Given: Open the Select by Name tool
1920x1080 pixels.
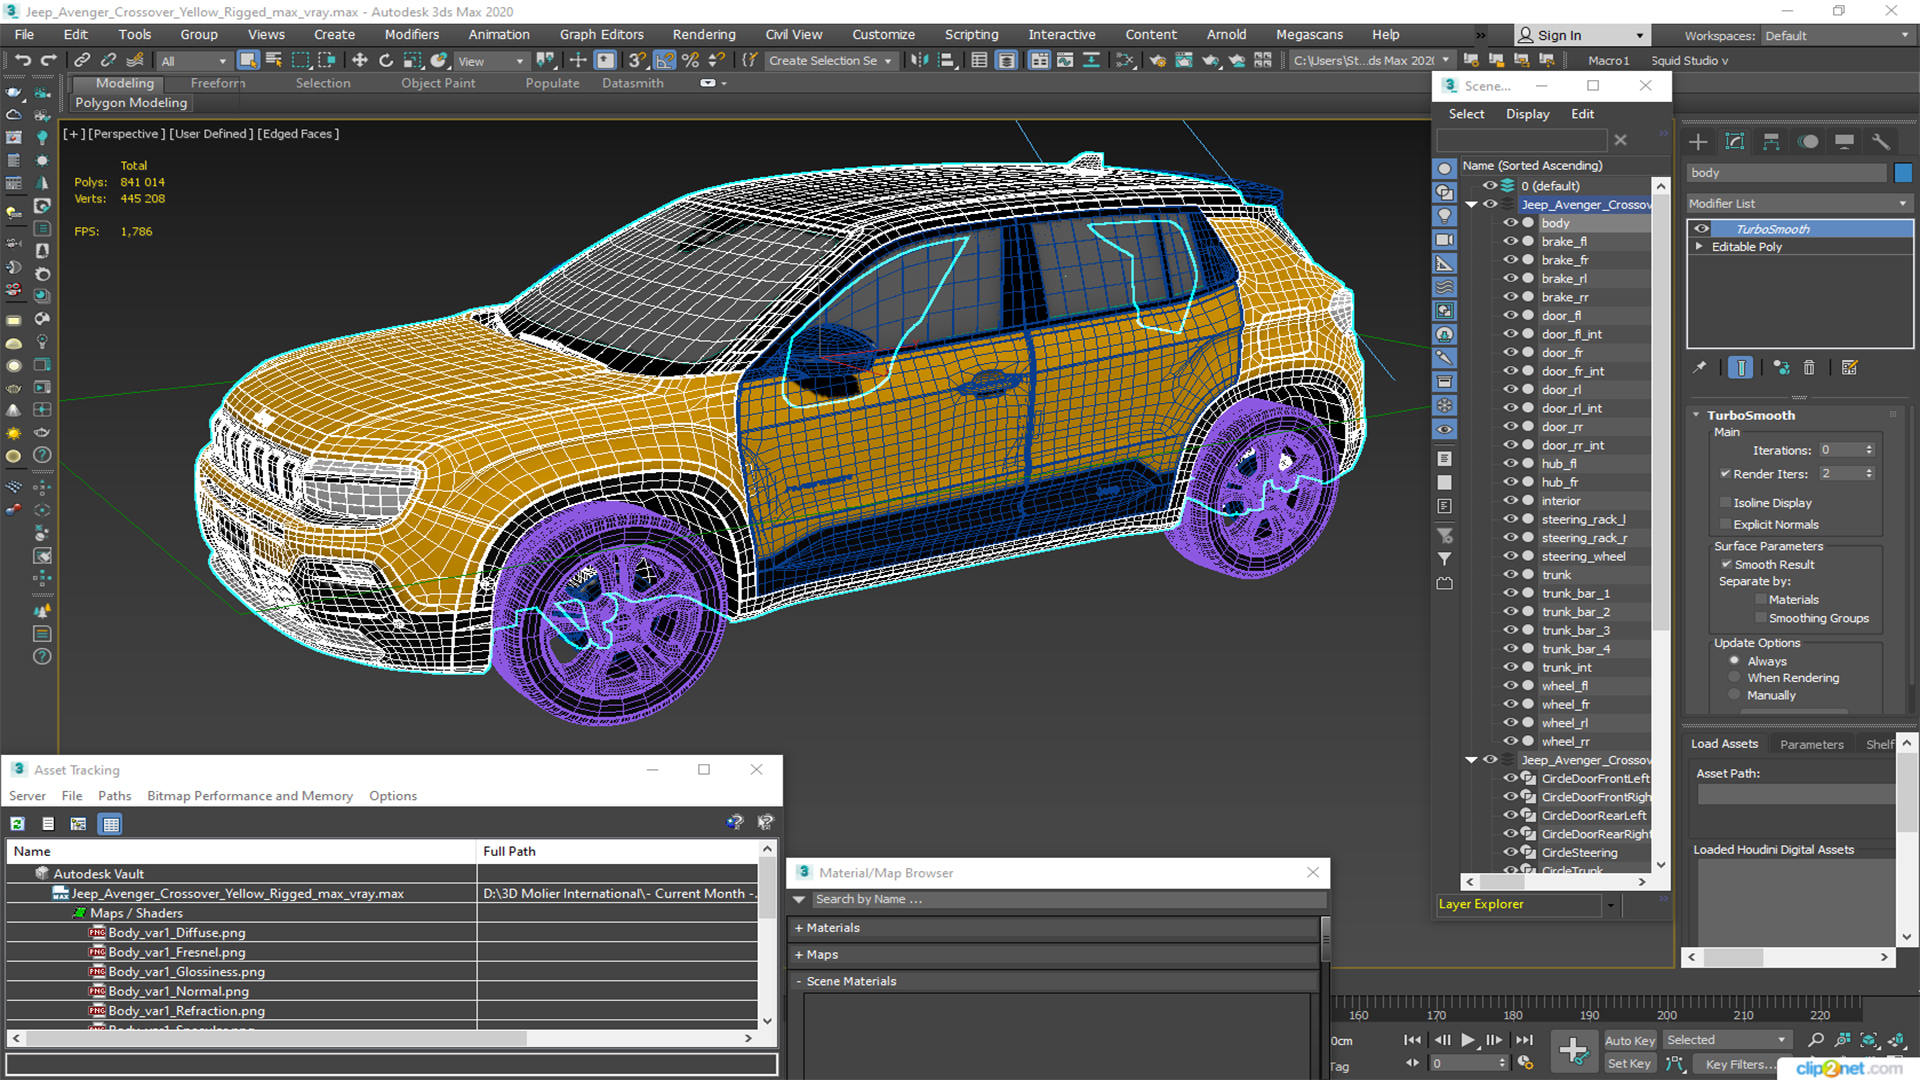Looking at the screenshot, I should [x=274, y=60].
